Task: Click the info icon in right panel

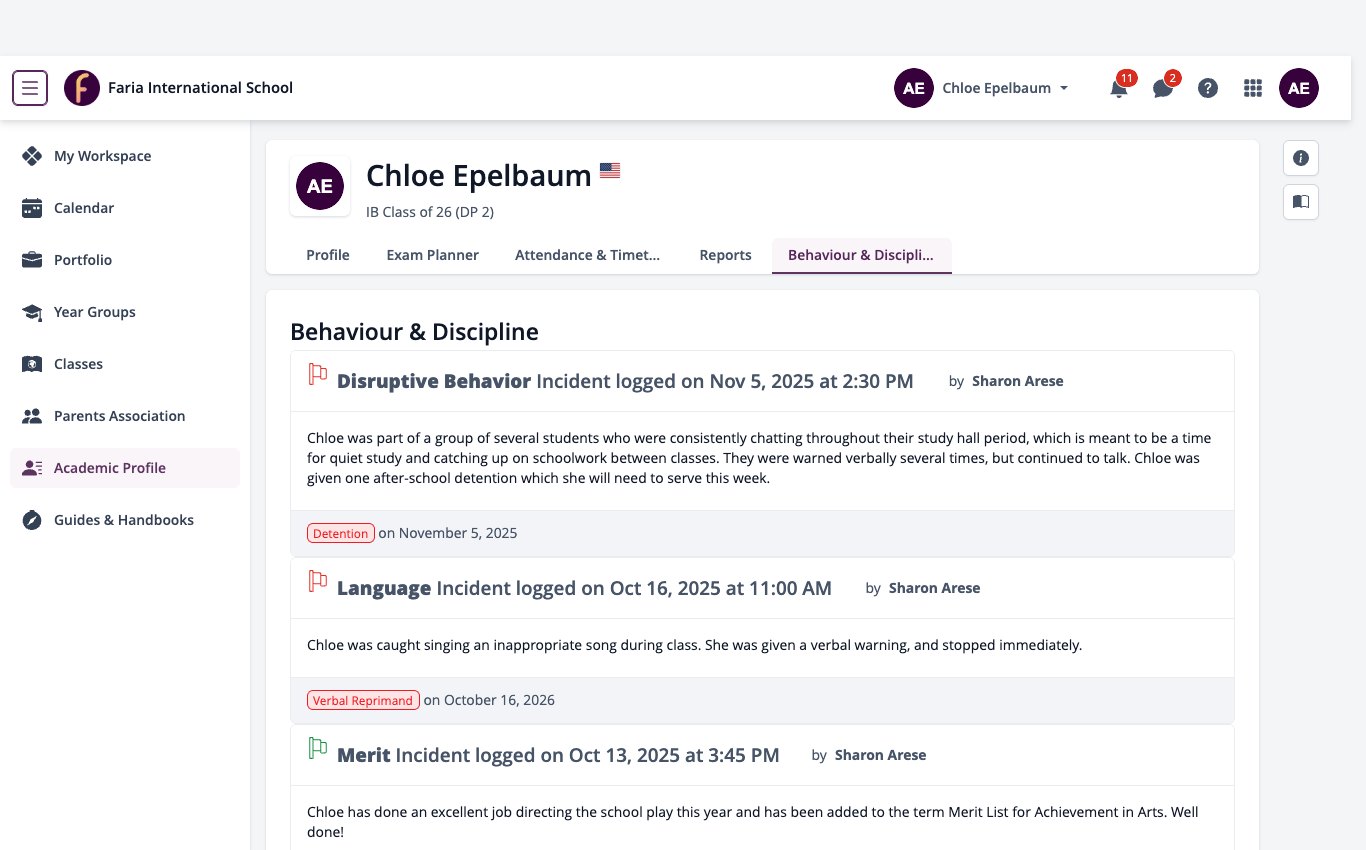Action: pos(1301,158)
